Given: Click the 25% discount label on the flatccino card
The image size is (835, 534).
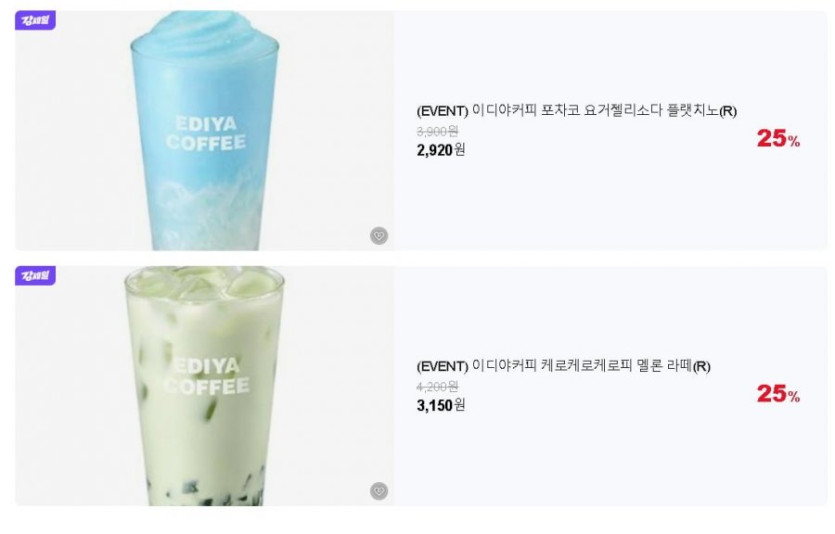Looking at the screenshot, I should pyautogui.click(x=778, y=138).
